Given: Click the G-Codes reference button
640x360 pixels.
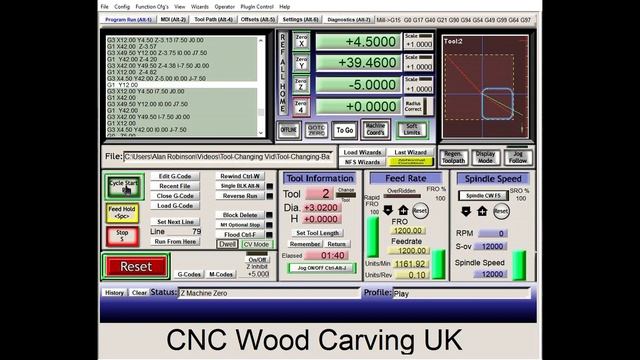Looking at the screenshot, I should [189, 274].
